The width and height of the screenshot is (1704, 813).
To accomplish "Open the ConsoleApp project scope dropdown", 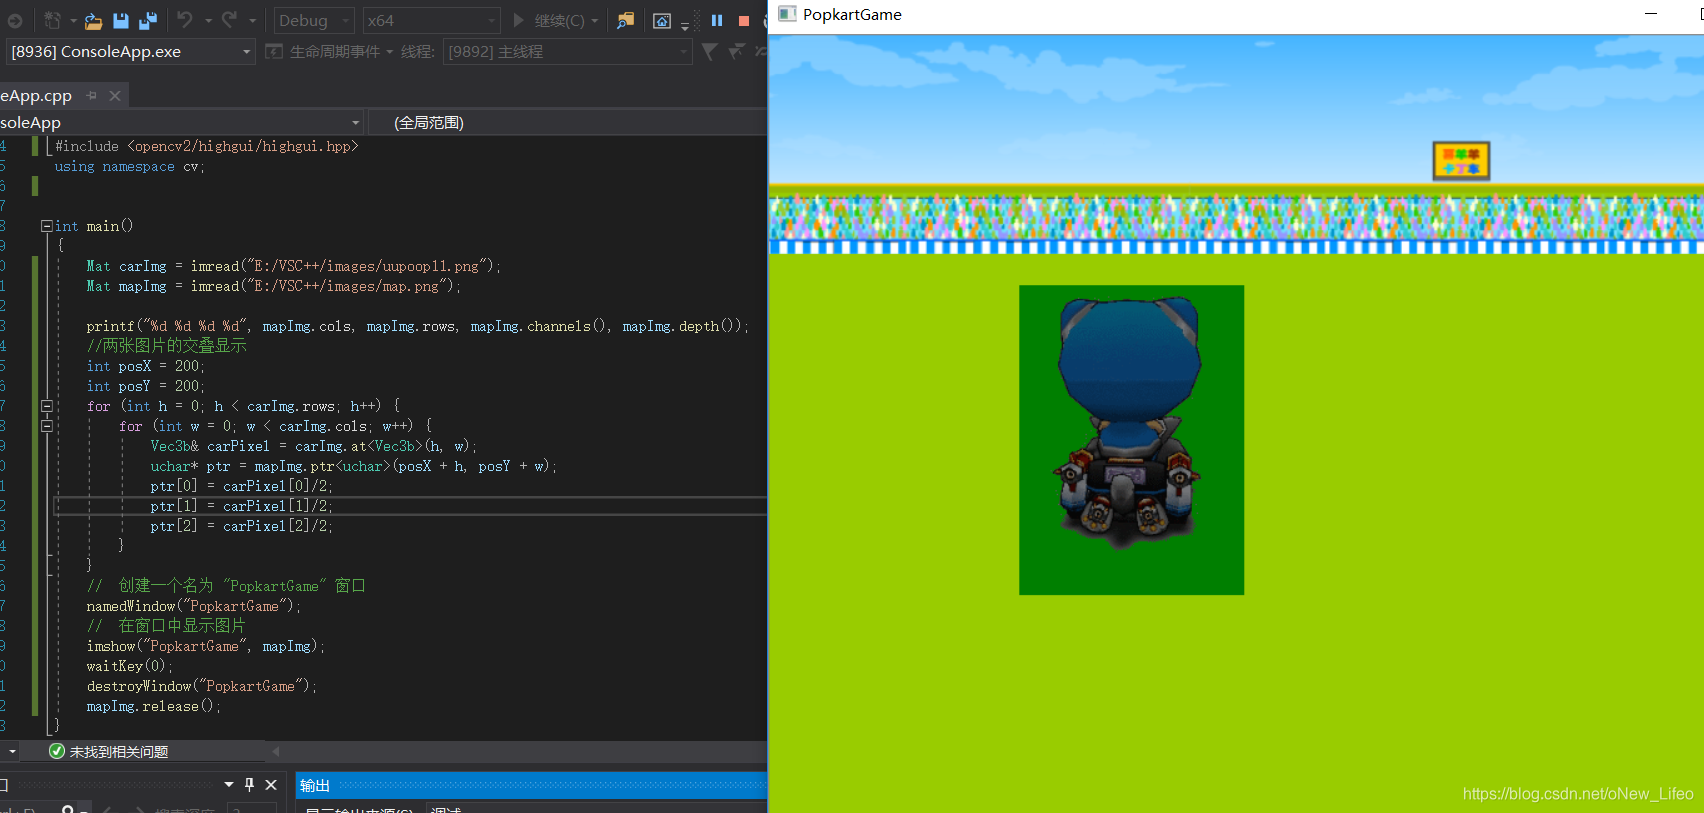I will point(181,122).
